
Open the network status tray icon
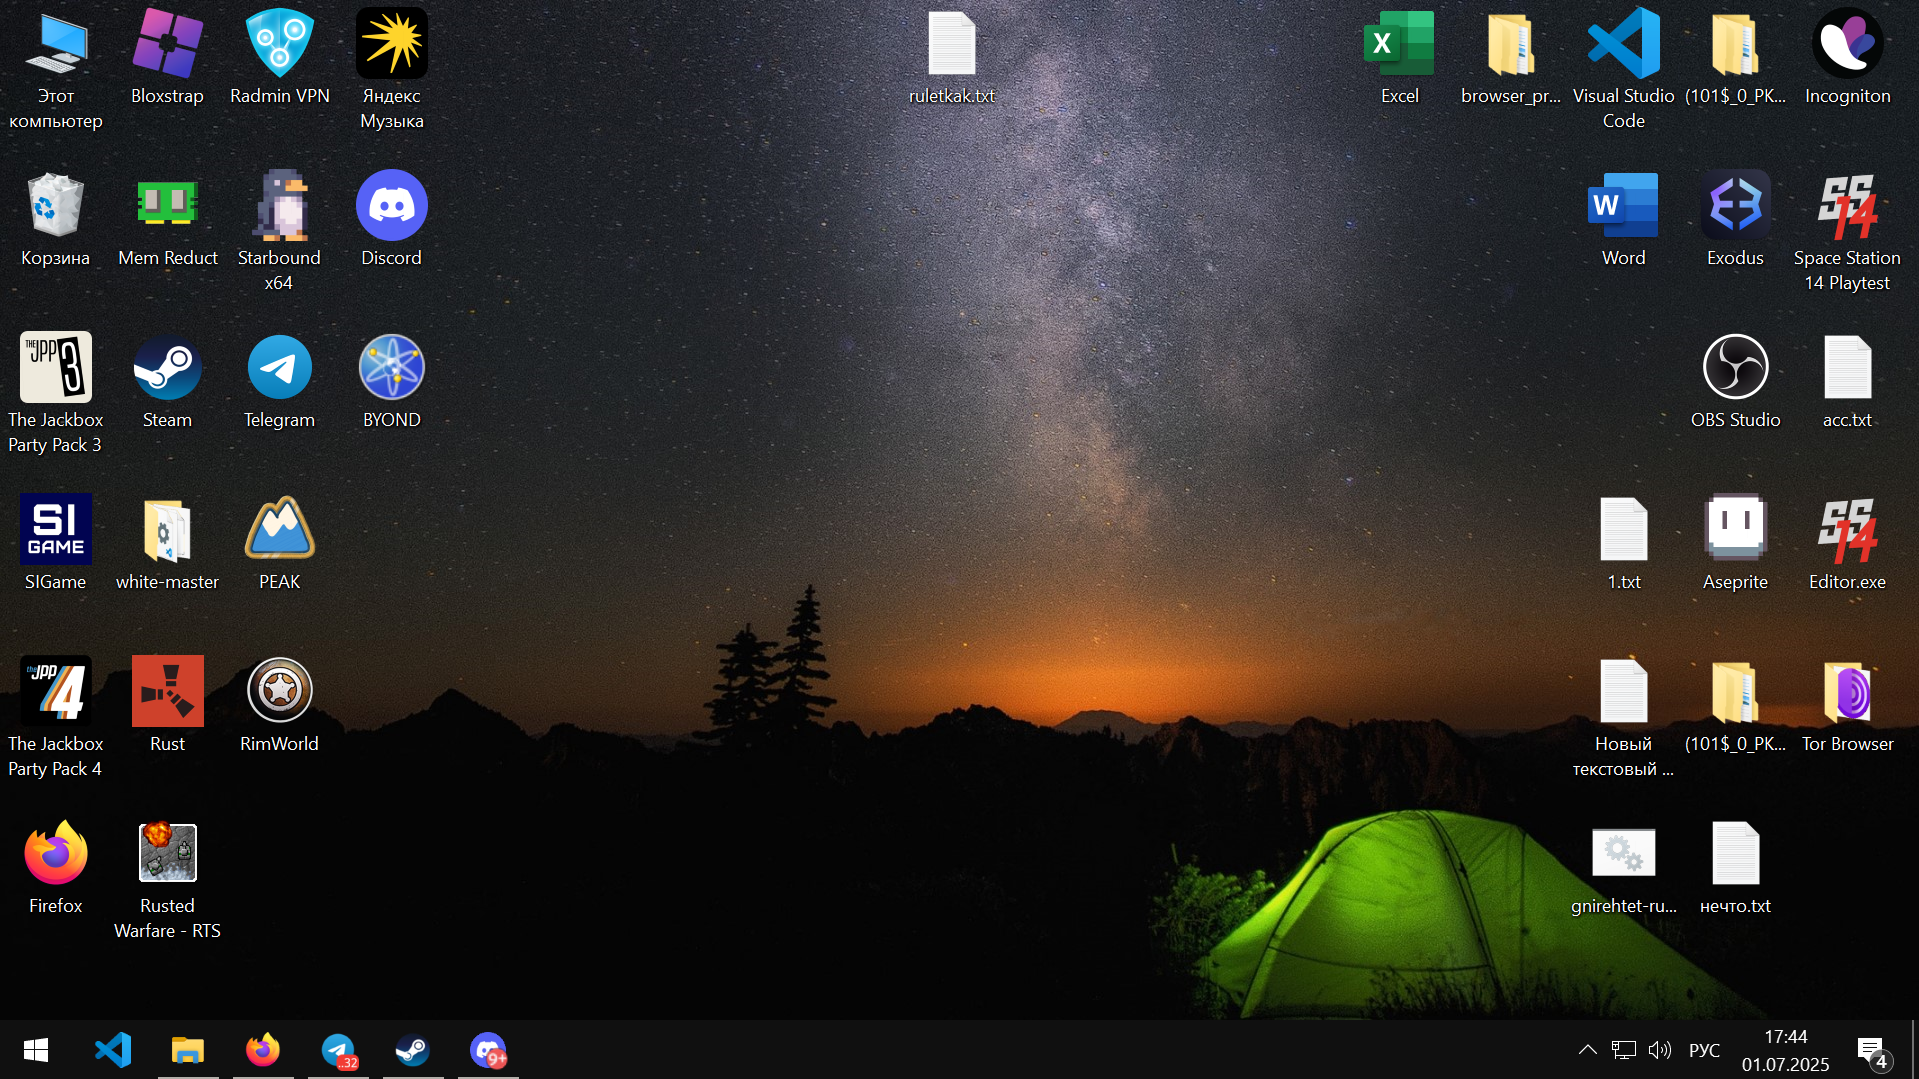[x=1624, y=1050]
